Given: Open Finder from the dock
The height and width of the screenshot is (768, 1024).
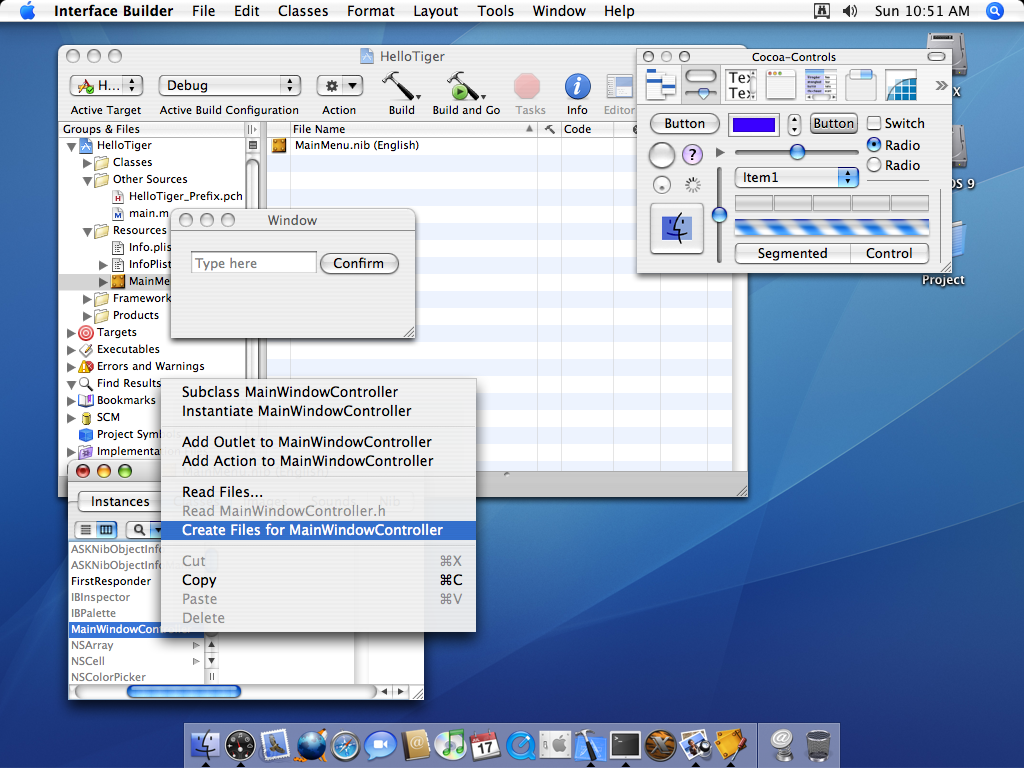Looking at the screenshot, I should click(x=205, y=744).
